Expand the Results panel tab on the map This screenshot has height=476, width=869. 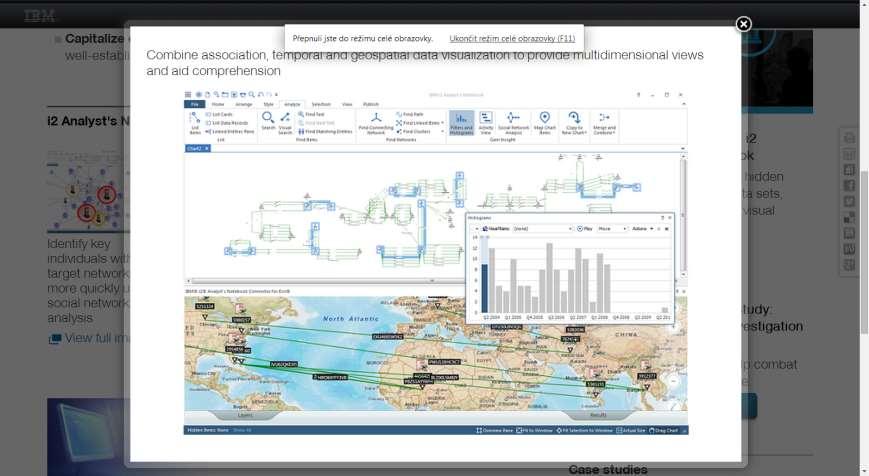(597, 415)
